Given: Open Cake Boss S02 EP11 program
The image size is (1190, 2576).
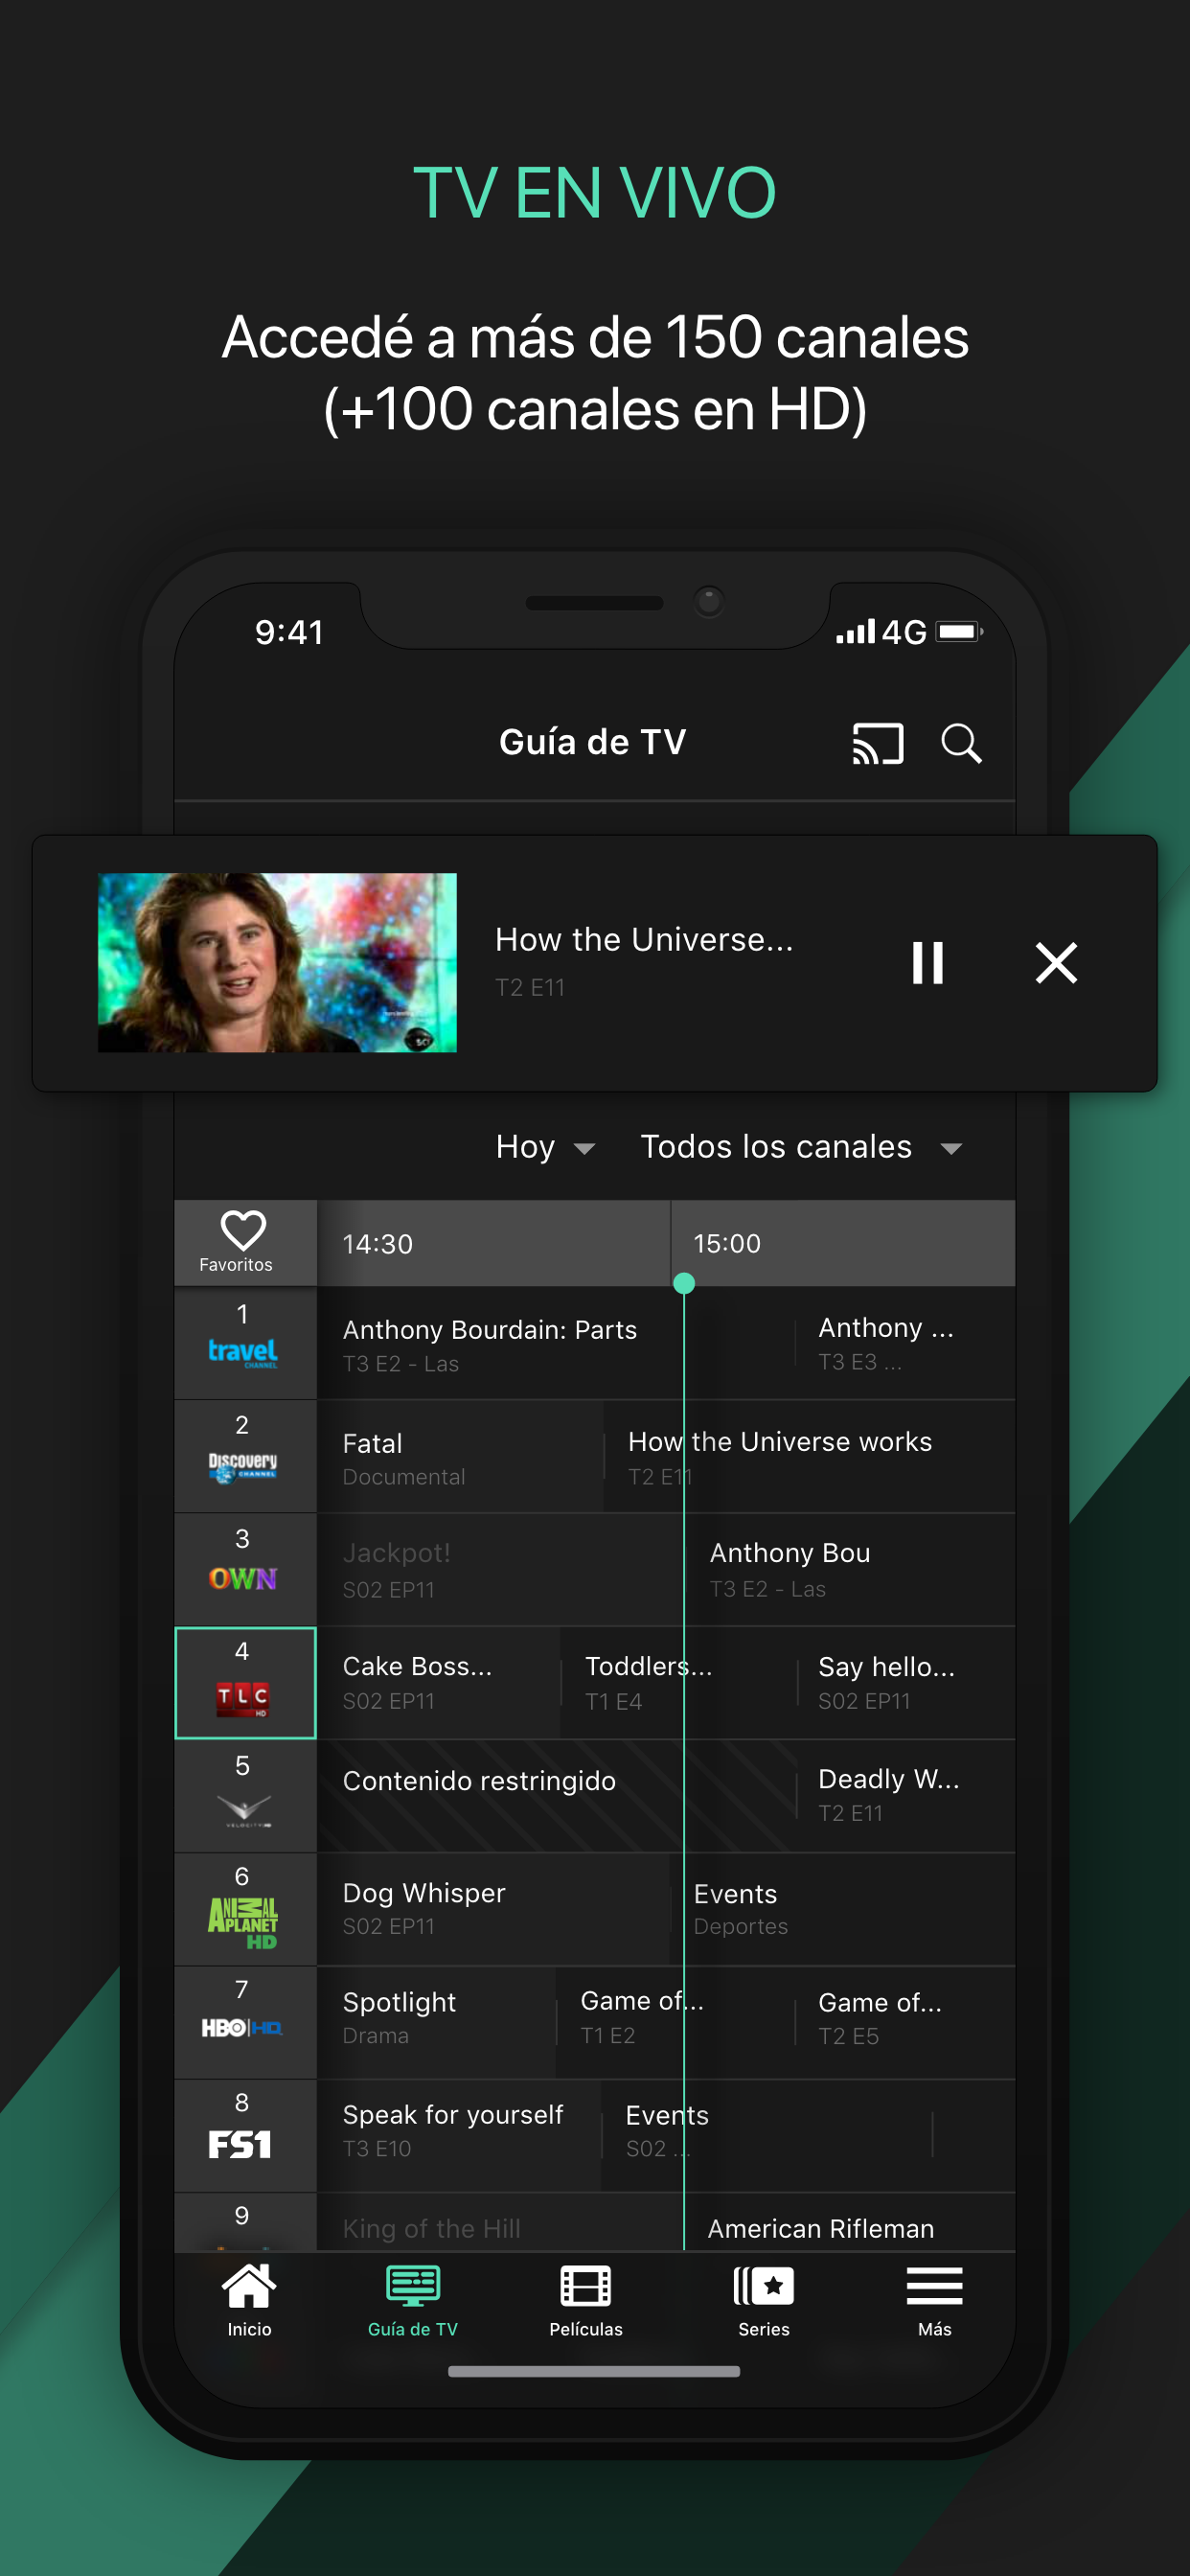Looking at the screenshot, I should pos(439,1682).
